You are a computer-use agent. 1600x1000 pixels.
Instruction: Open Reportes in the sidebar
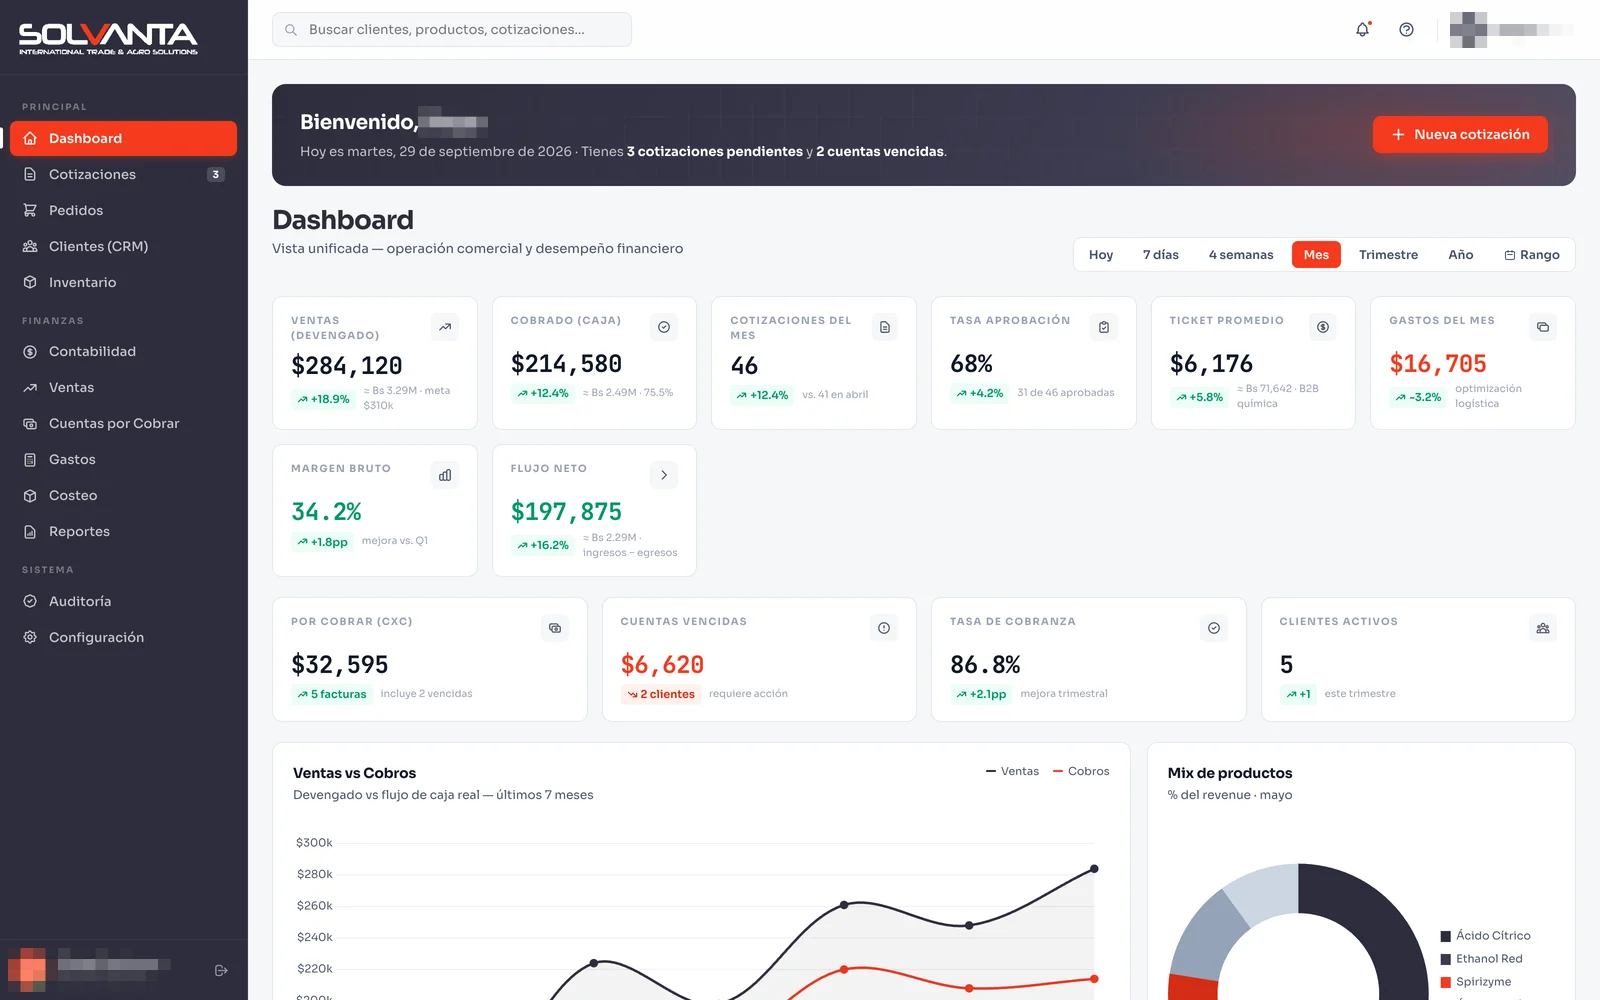(123, 531)
